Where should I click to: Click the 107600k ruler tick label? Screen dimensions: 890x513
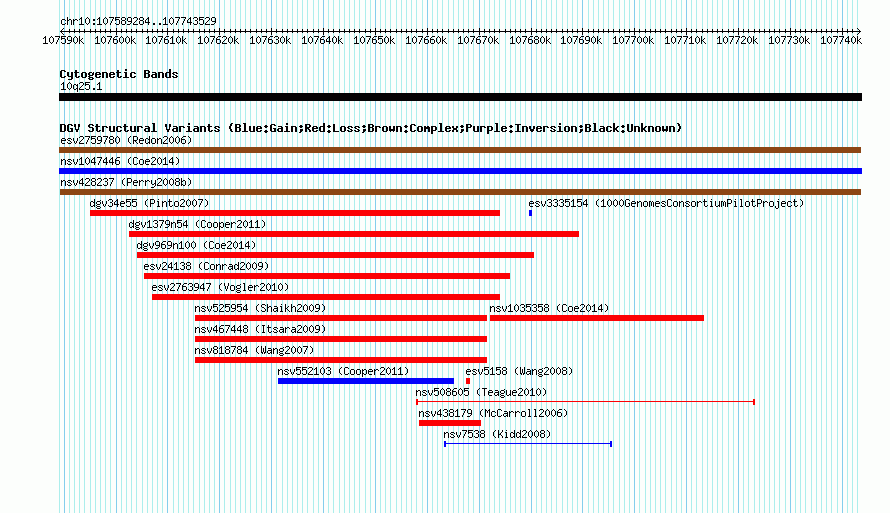coord(115,41)
